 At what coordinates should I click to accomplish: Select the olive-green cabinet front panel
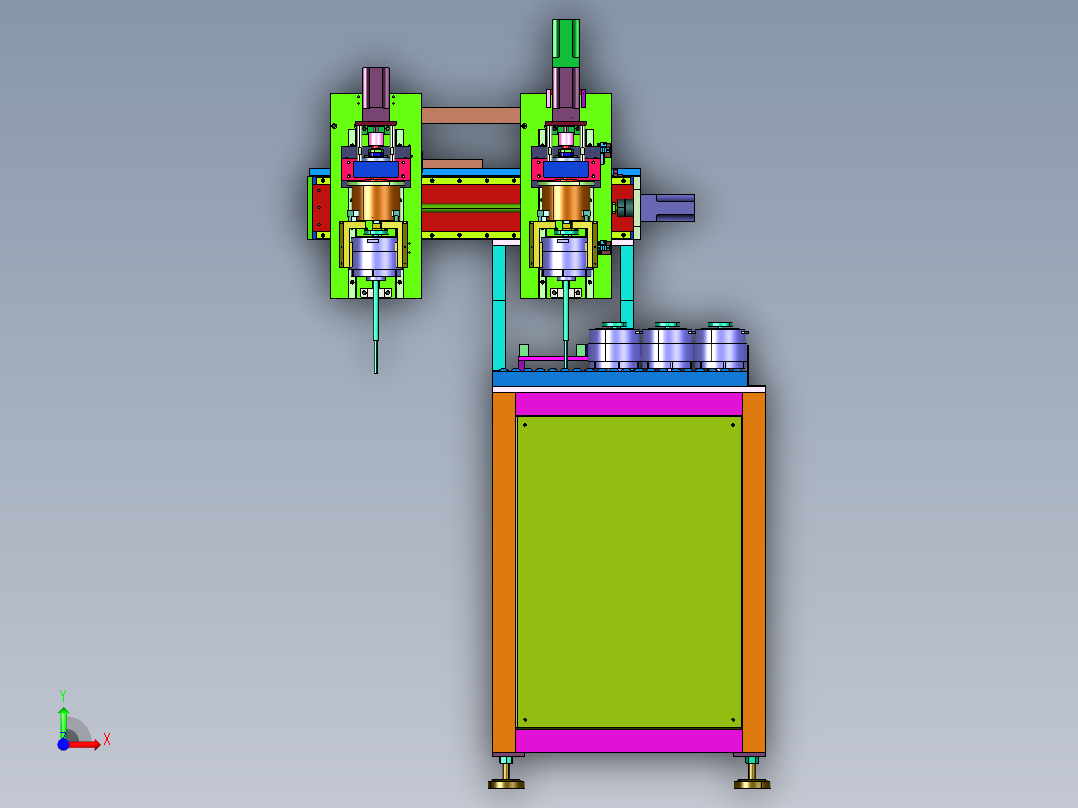[x=629, y=571]
